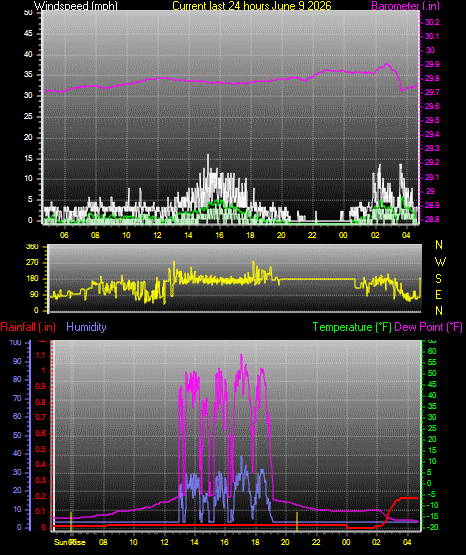This screenshot has width=466, height=555.
Task: Click the 270 wind direction axis value
Action: click(x=32, y=263)
